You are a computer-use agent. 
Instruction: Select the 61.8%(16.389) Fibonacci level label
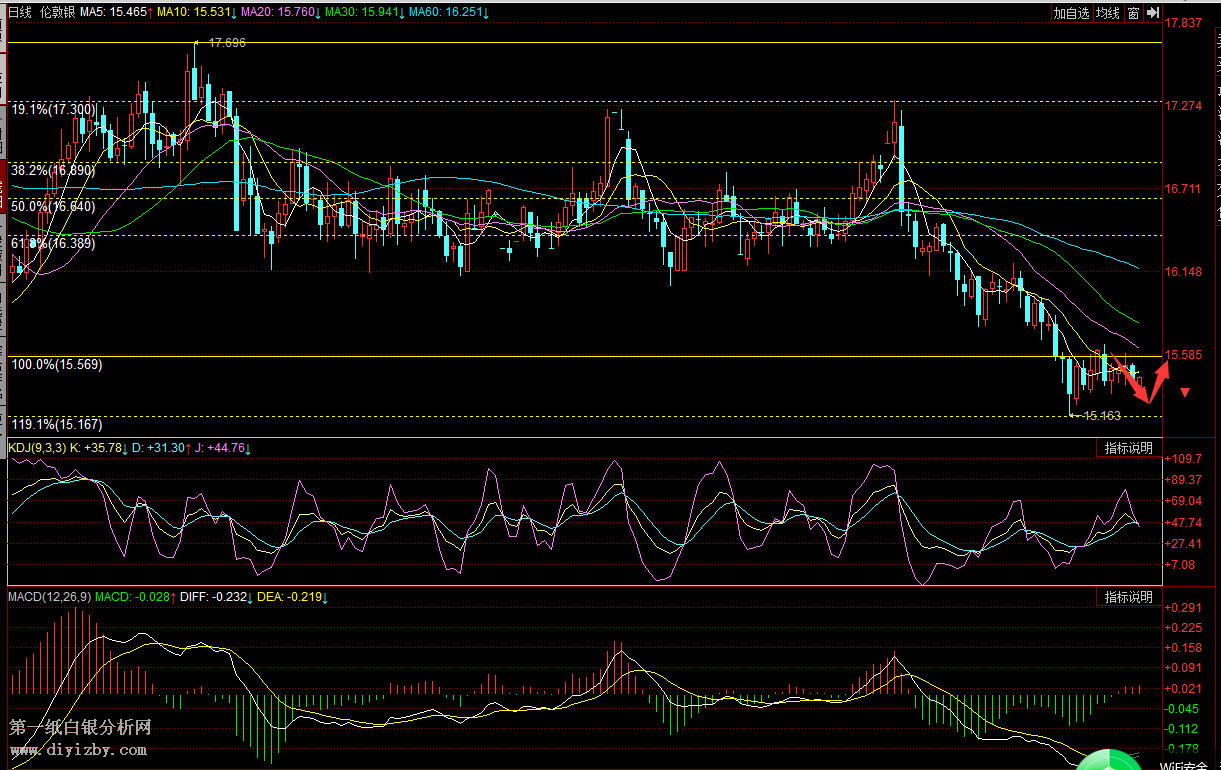pyautogui.click(x=53, y=243)
